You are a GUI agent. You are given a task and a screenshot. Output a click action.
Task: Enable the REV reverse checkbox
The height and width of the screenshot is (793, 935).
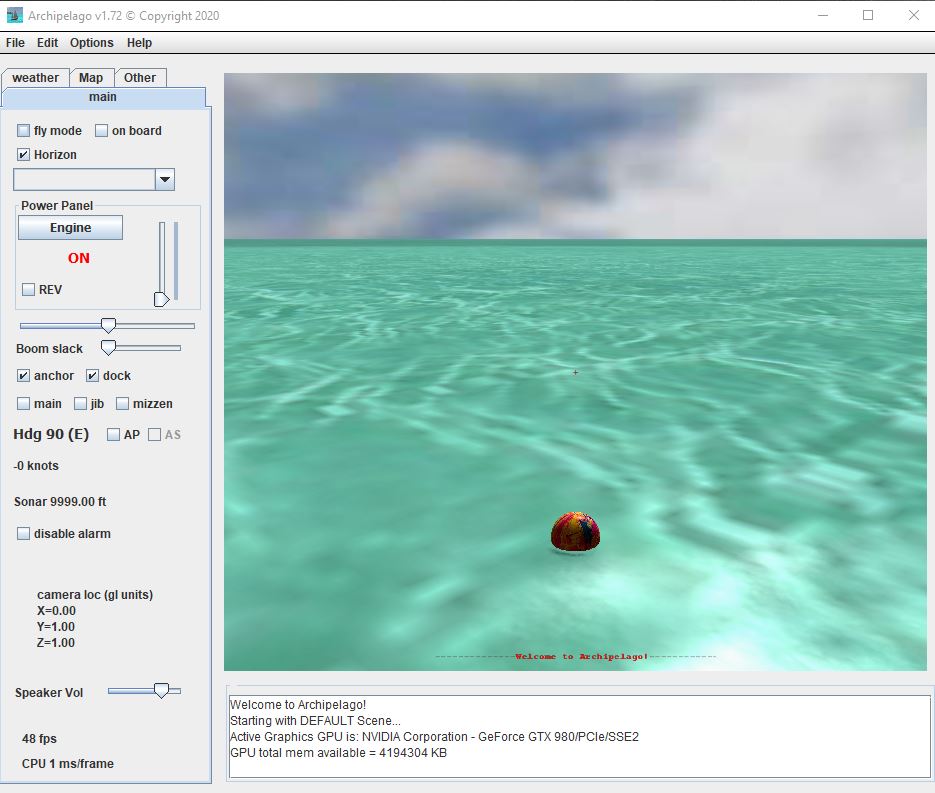coord(29,290)
